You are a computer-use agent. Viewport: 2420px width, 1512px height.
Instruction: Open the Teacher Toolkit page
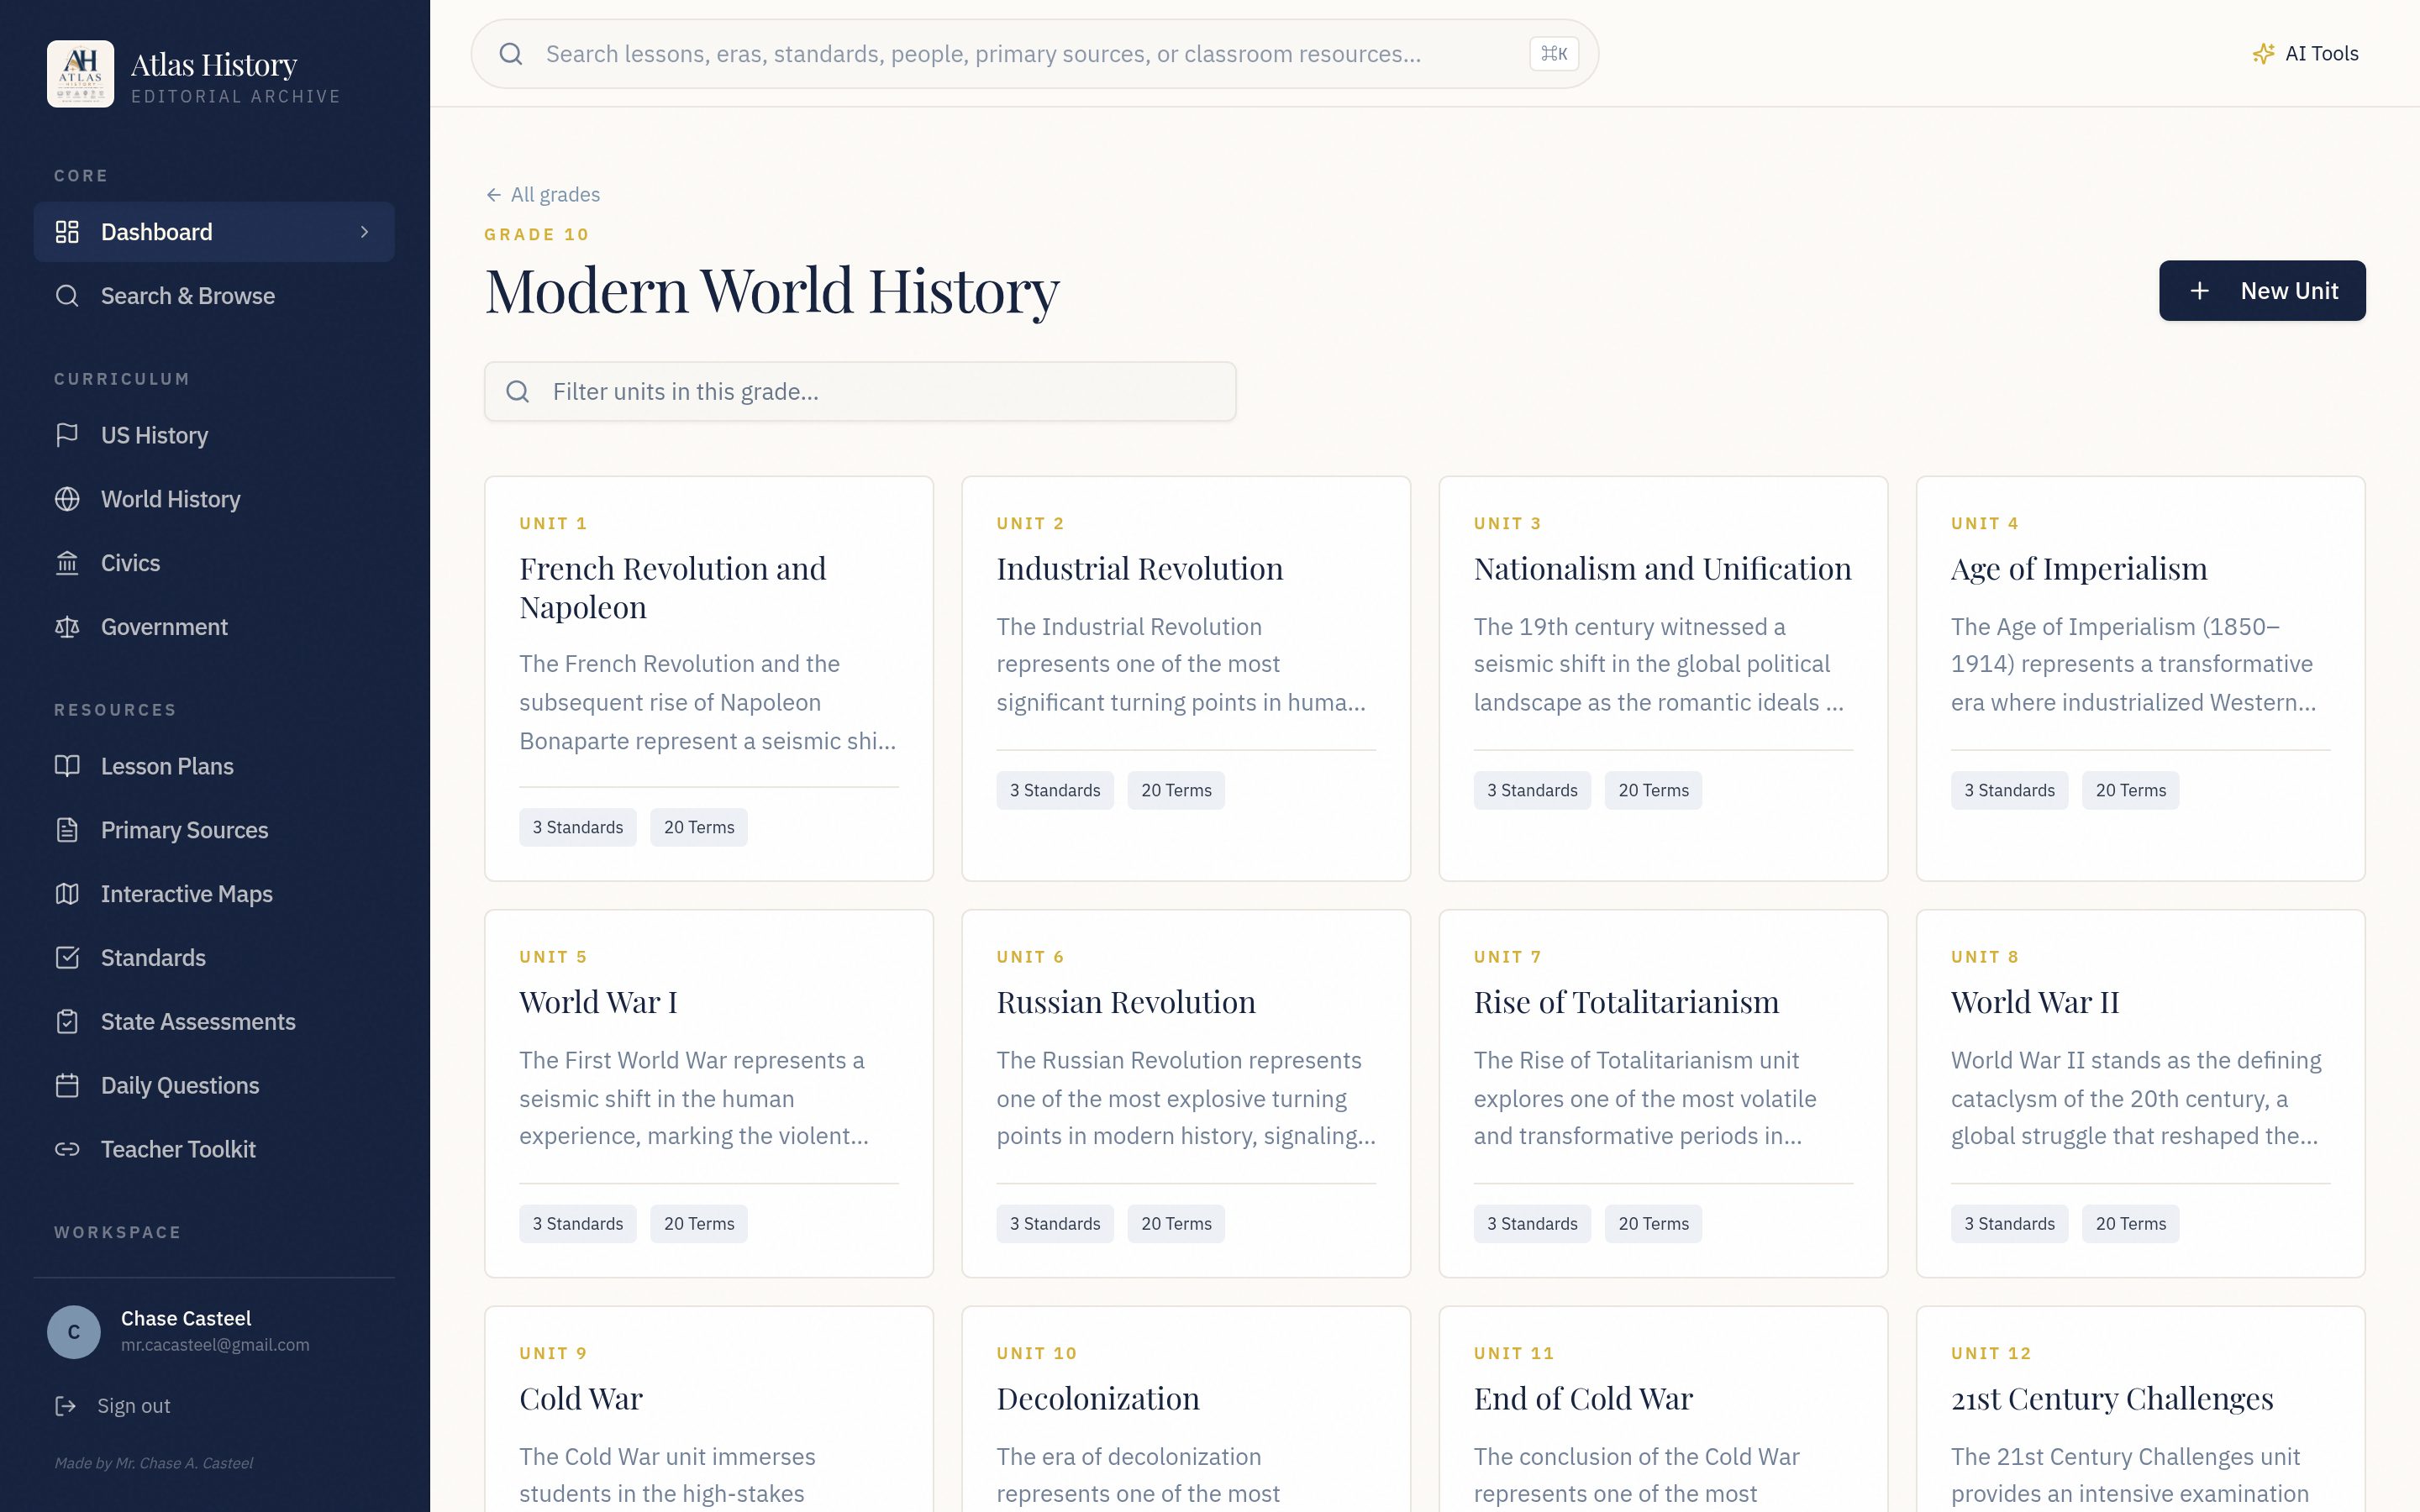click(x=214, y=1149)
